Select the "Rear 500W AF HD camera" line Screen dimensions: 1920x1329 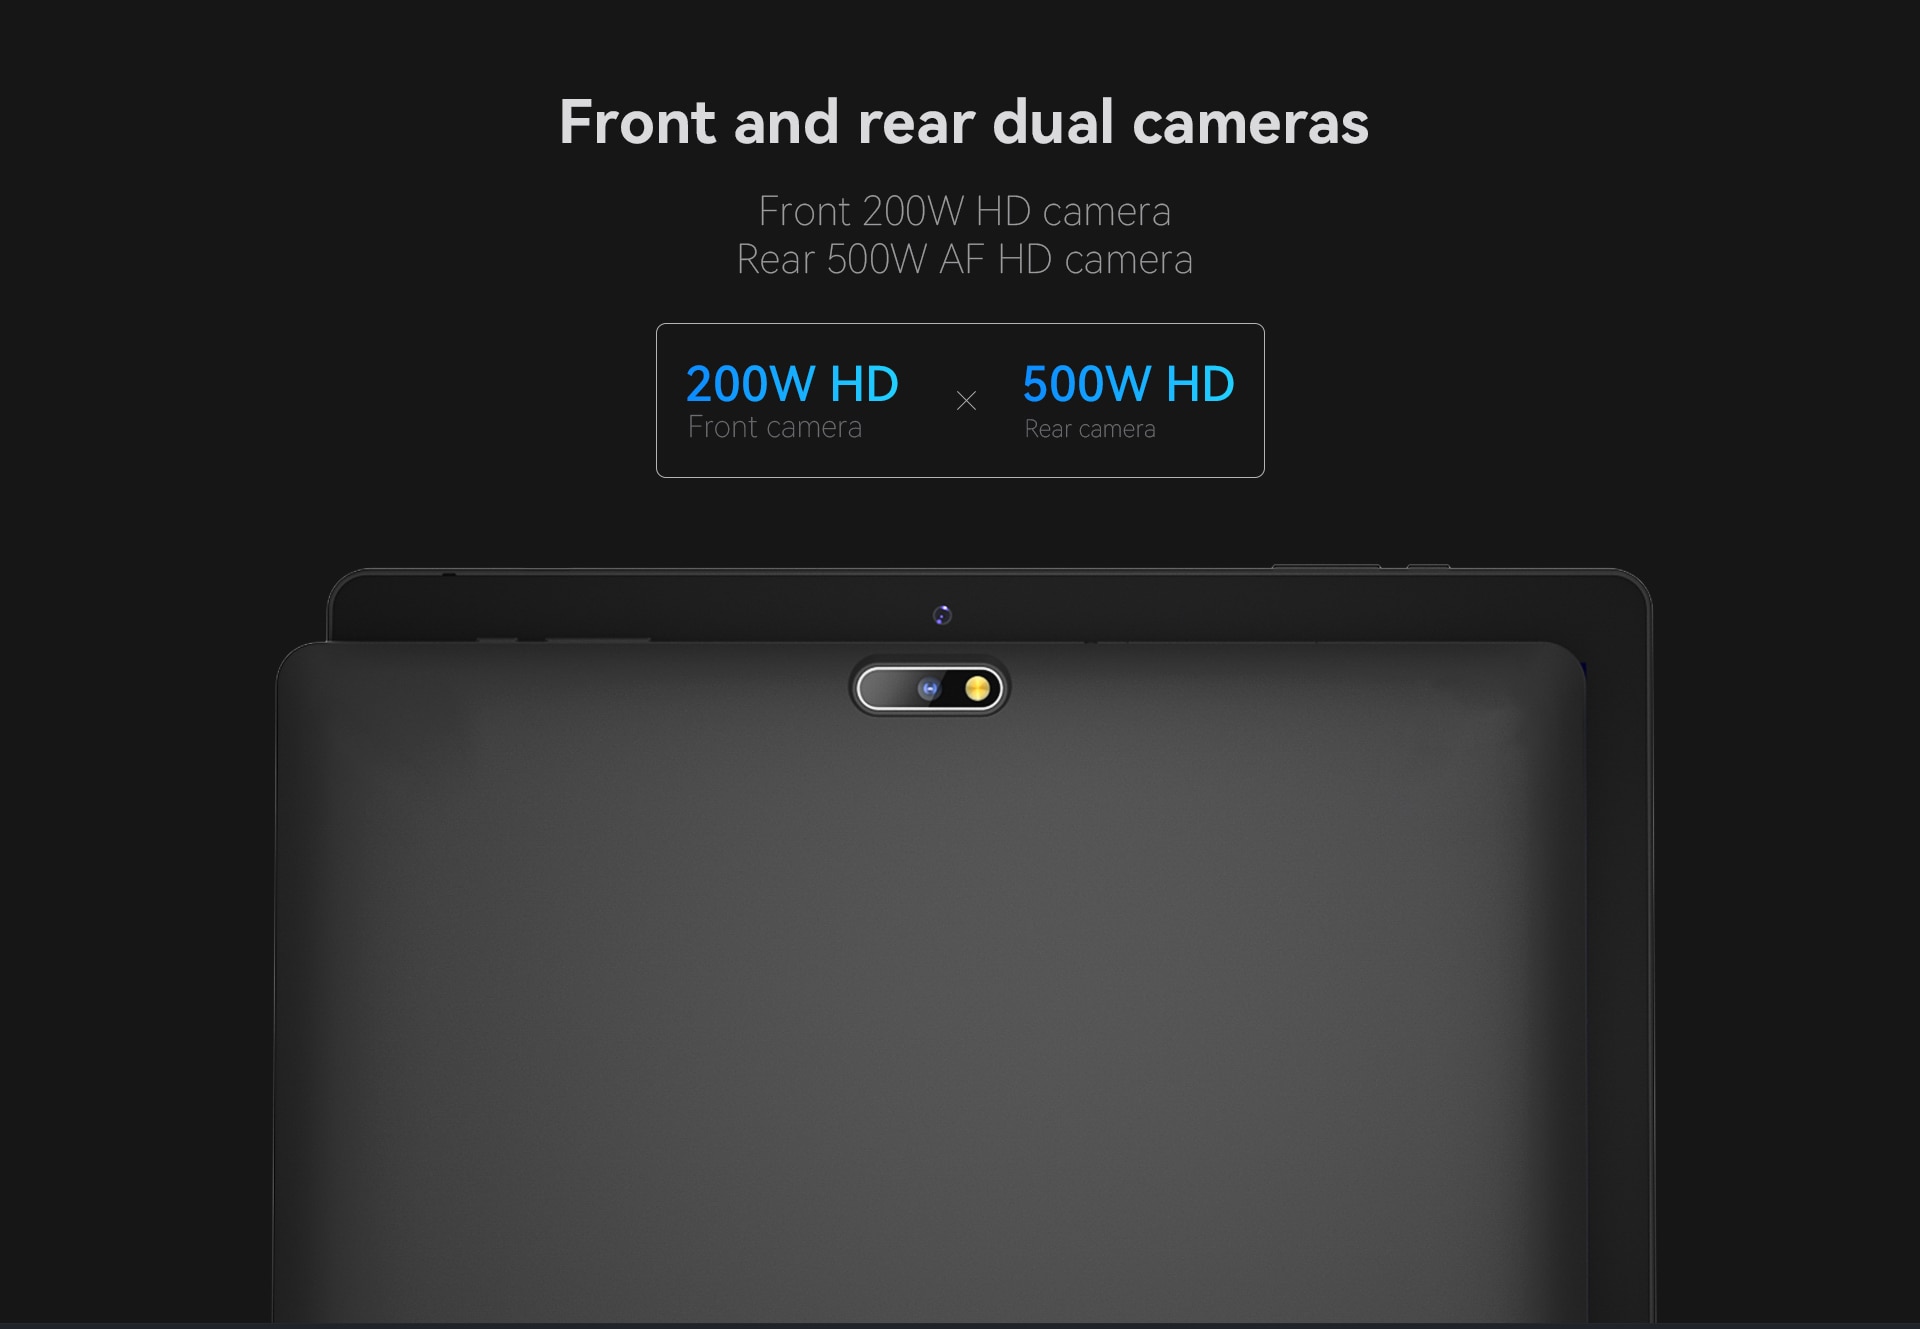[965, 259]
